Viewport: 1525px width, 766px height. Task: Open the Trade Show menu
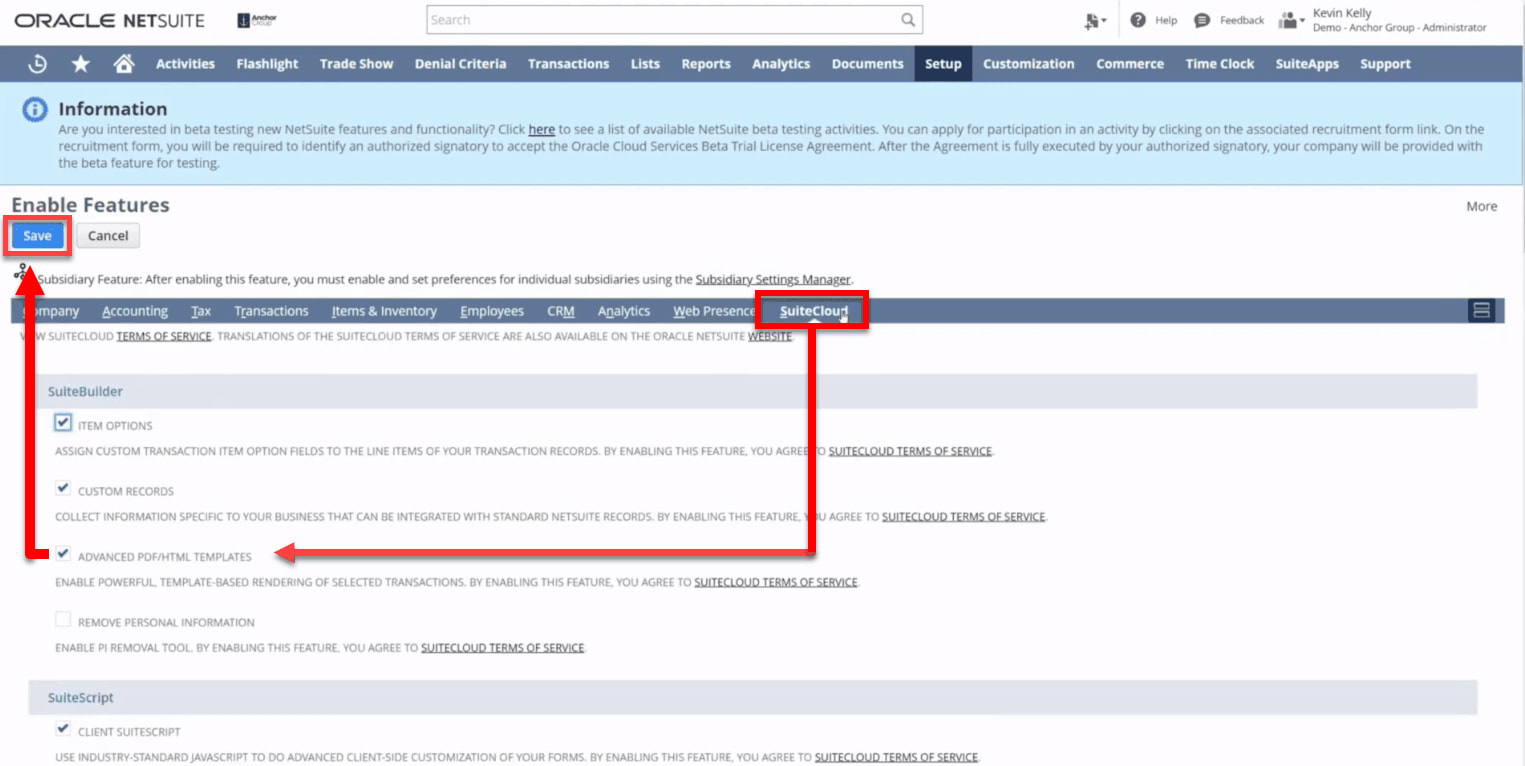356,64
